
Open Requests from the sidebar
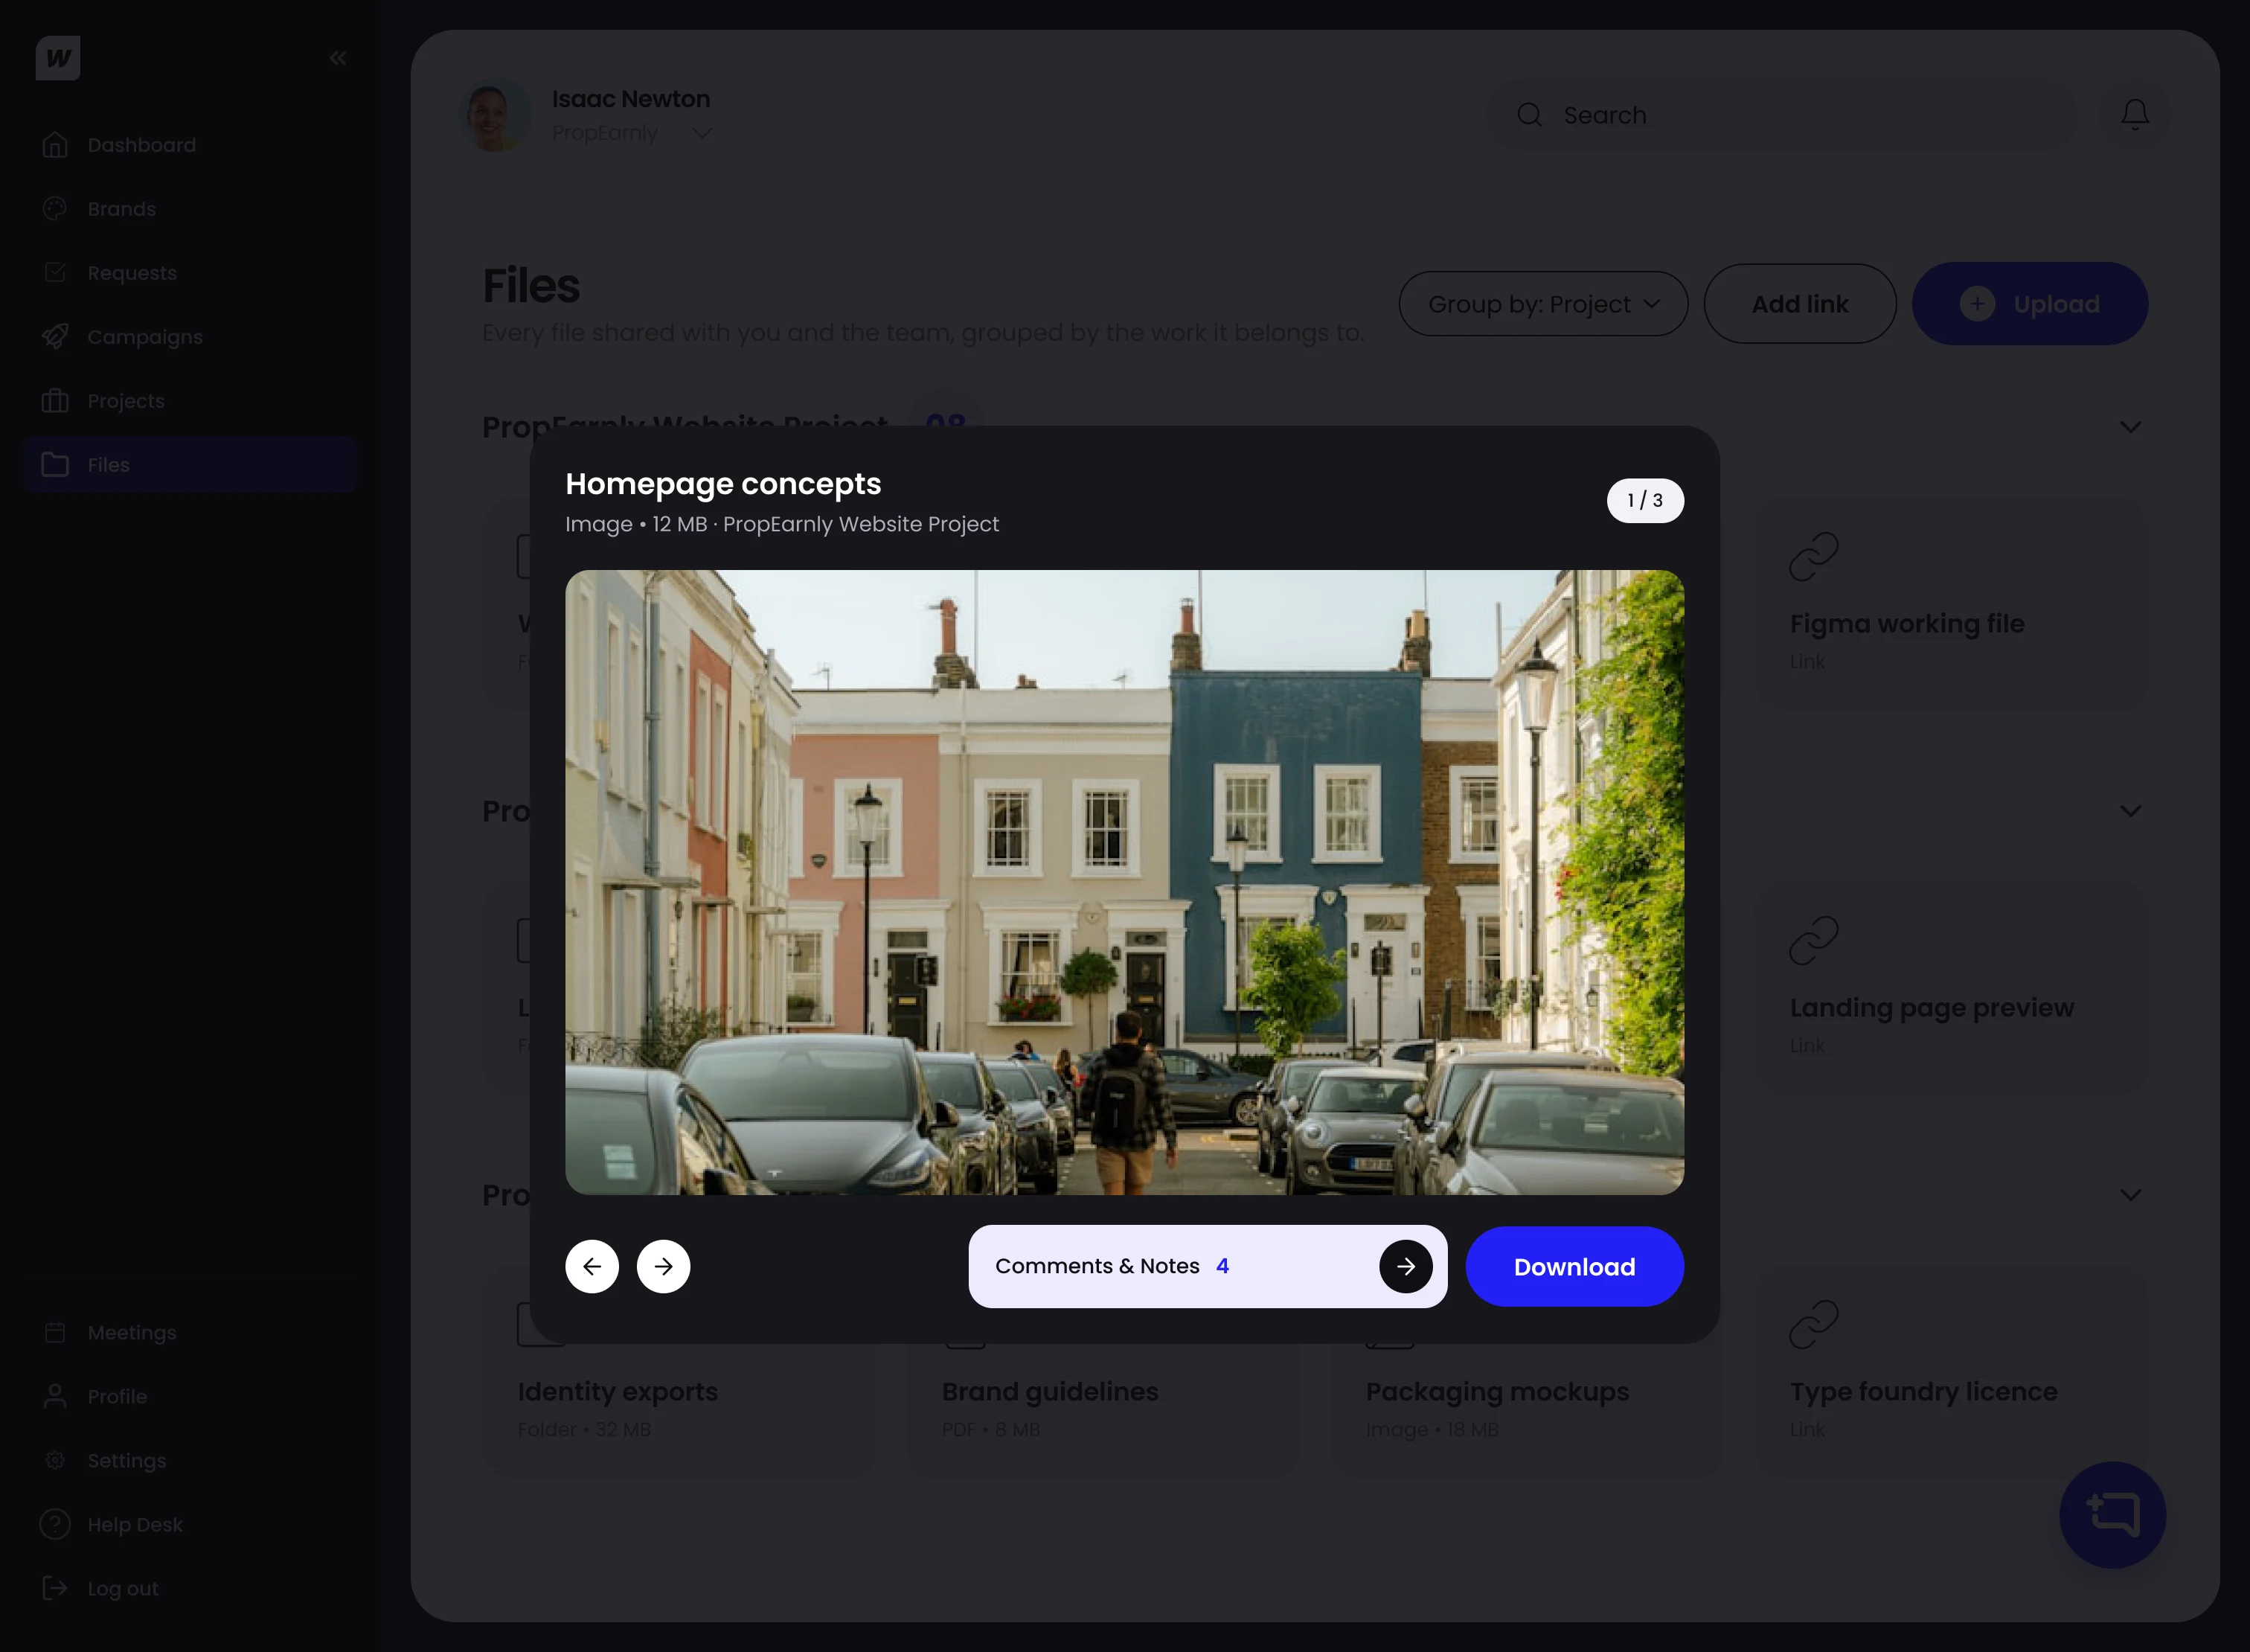click(190, 273)
